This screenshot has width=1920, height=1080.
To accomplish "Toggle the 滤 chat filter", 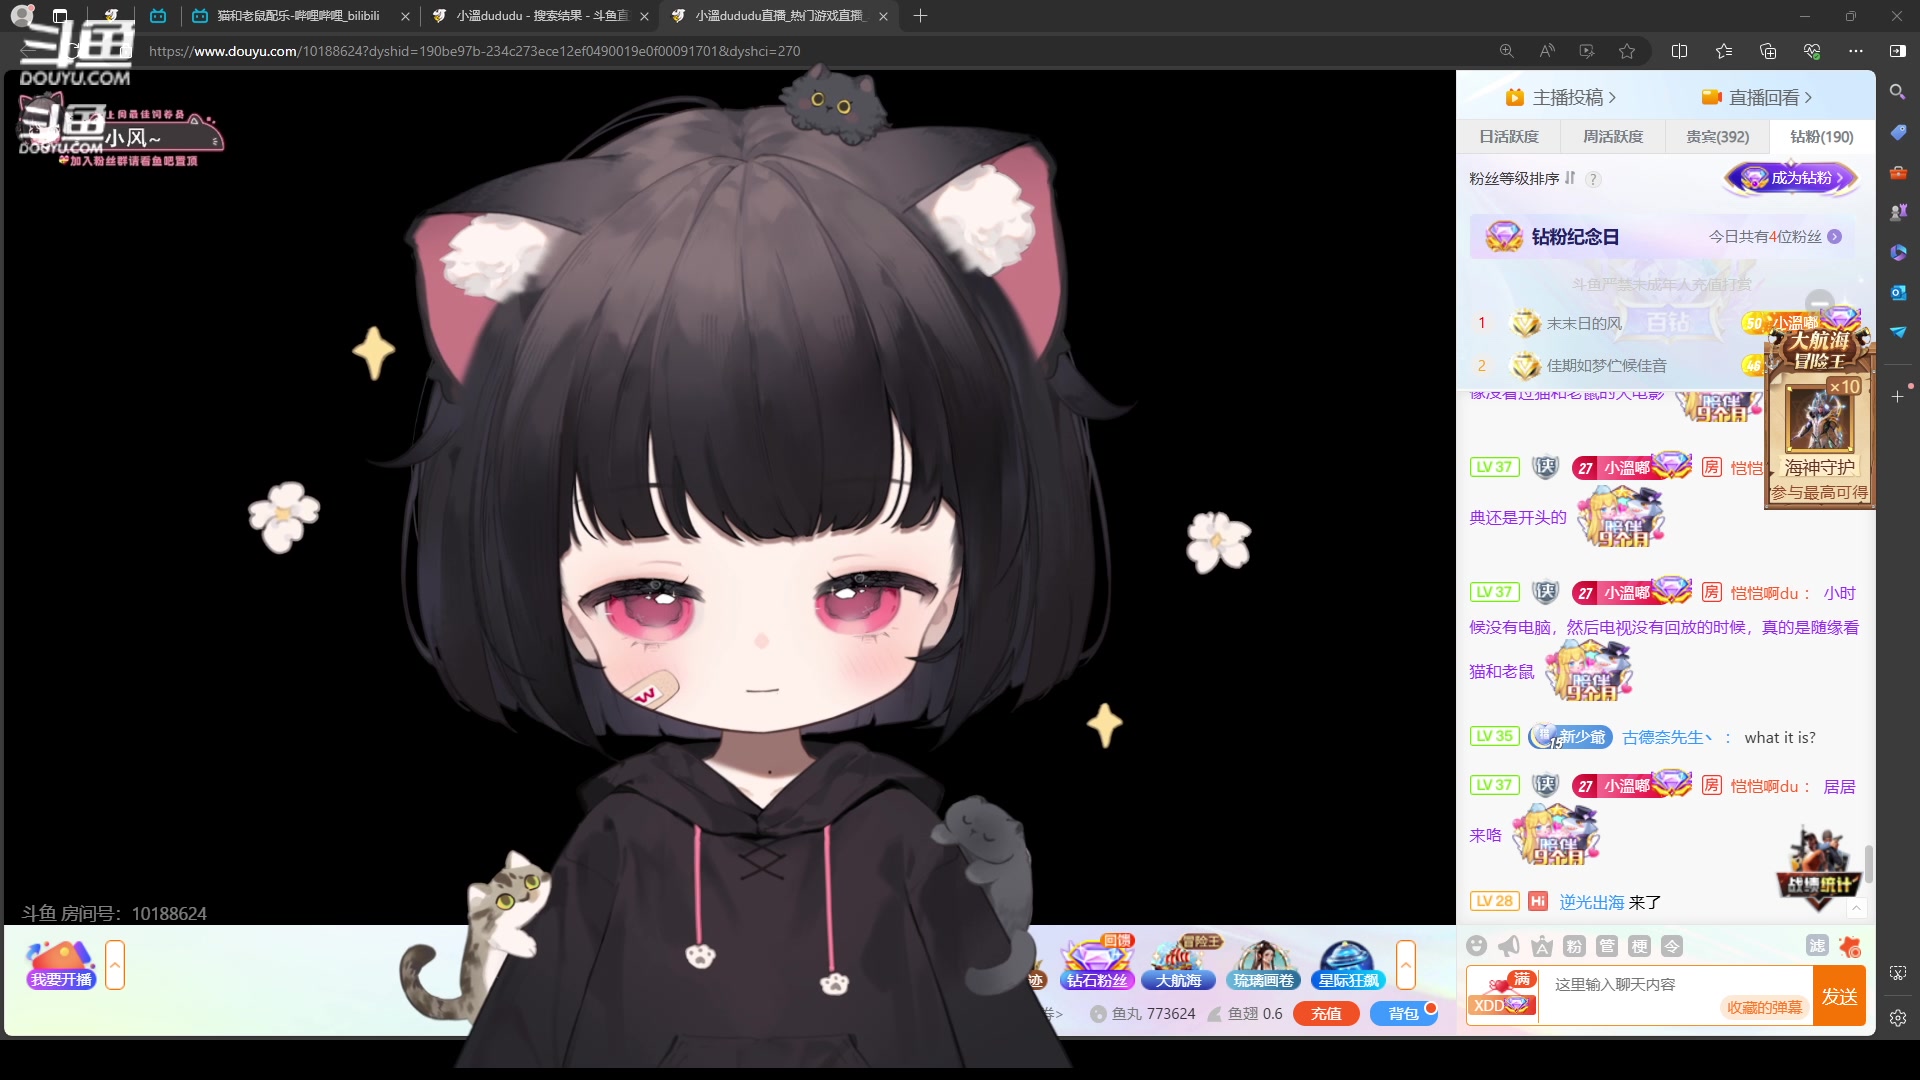I will coord(1817,946).
